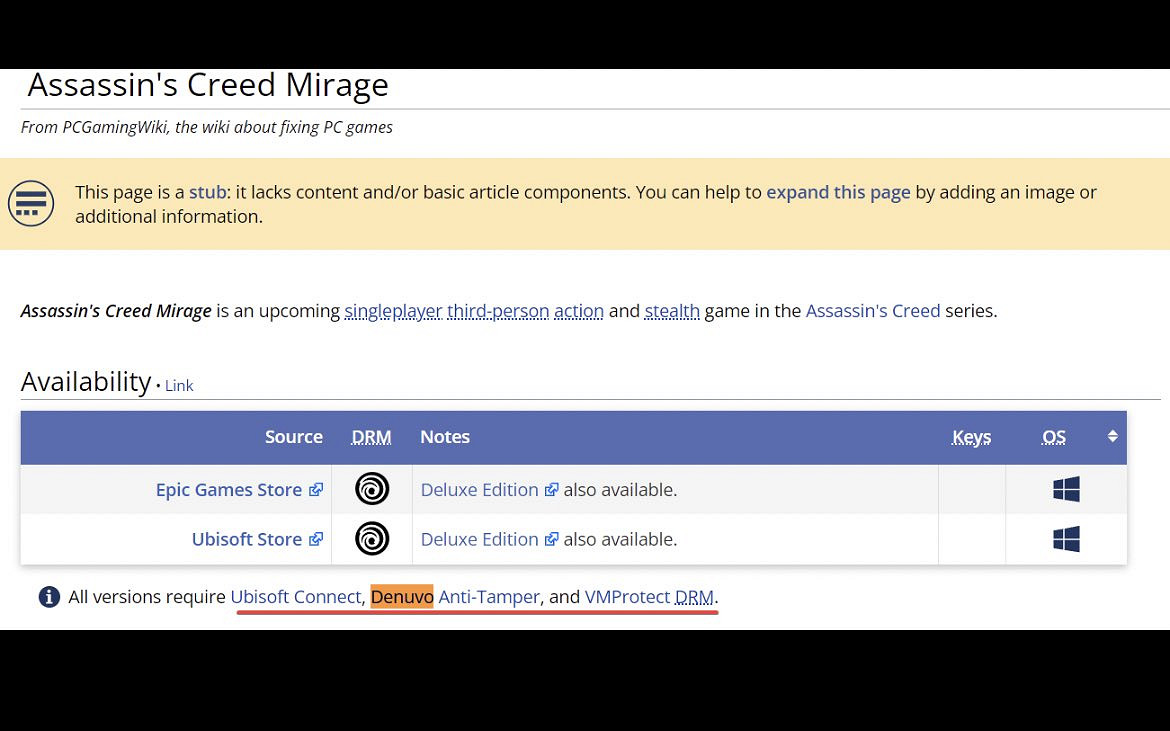Sort by the Keys column header
The image size is (1170, 731).
click(971, 437)
